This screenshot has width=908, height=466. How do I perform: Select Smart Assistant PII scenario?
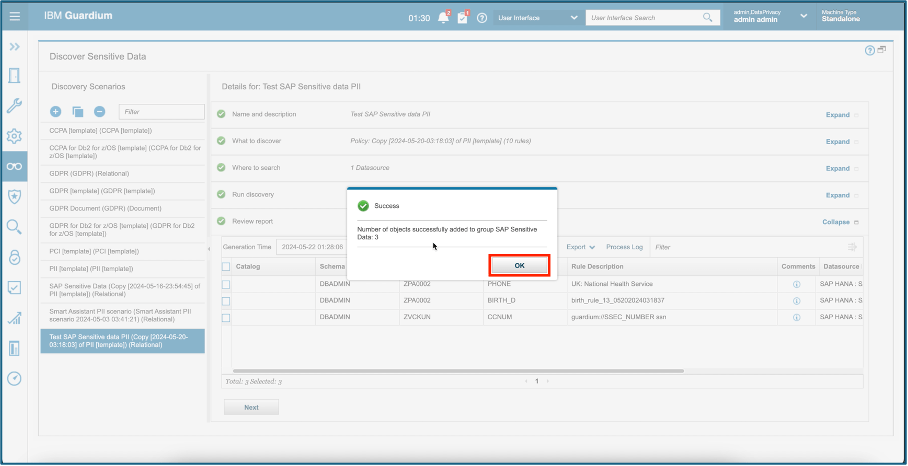[x=123, y=315]
